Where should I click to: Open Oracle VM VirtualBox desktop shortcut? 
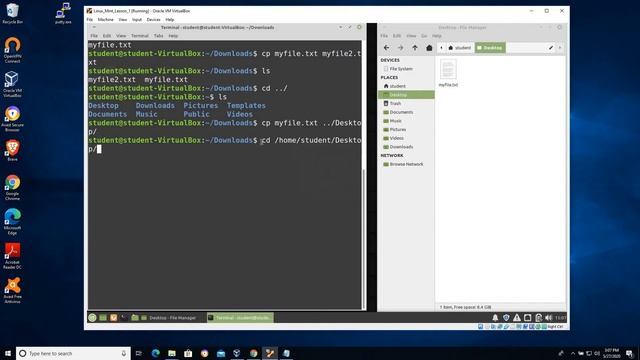click(12, 84)
